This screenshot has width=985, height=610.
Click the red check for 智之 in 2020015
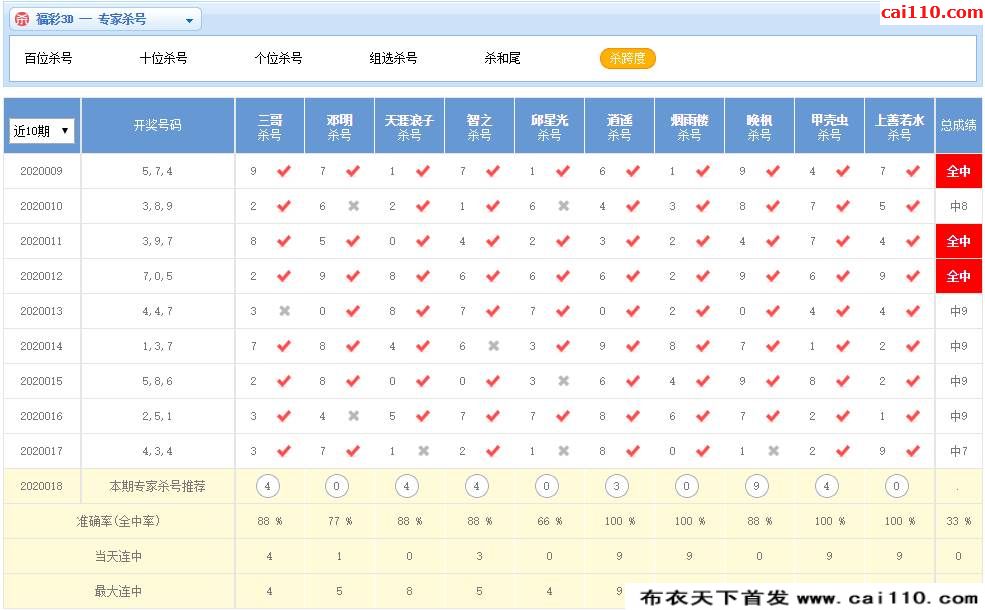(493, 381)
